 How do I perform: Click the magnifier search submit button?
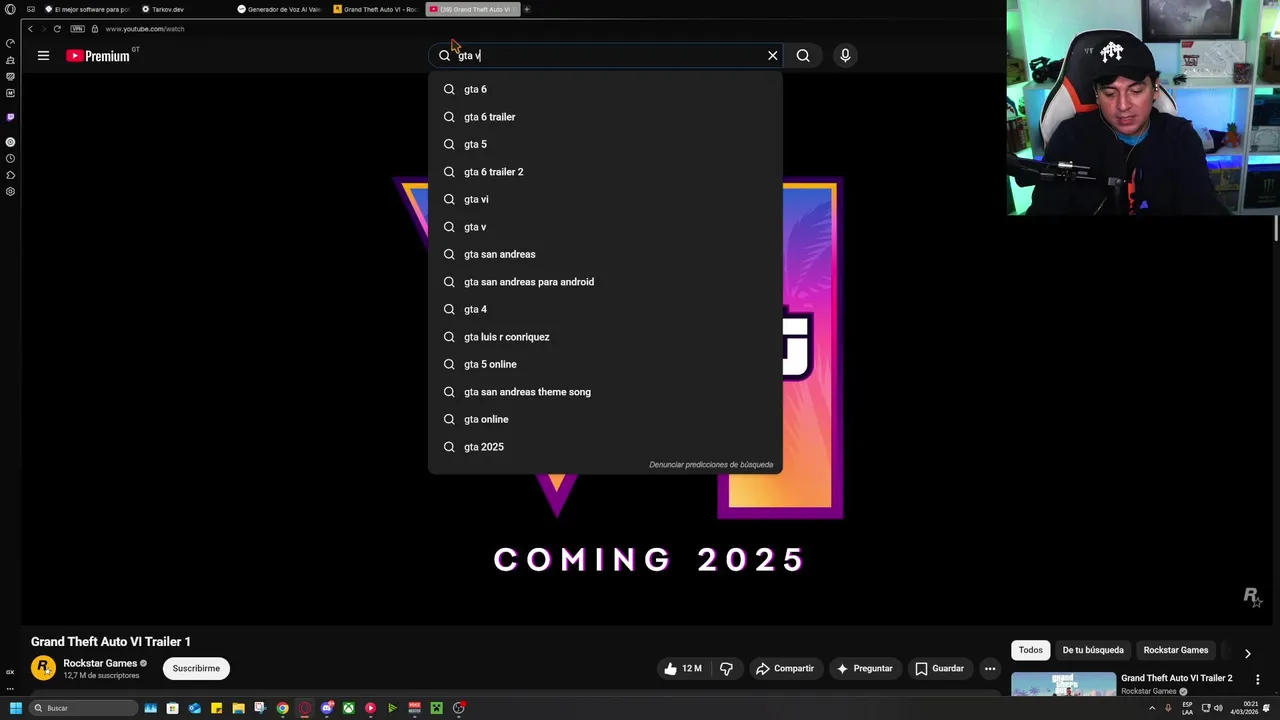803,56
